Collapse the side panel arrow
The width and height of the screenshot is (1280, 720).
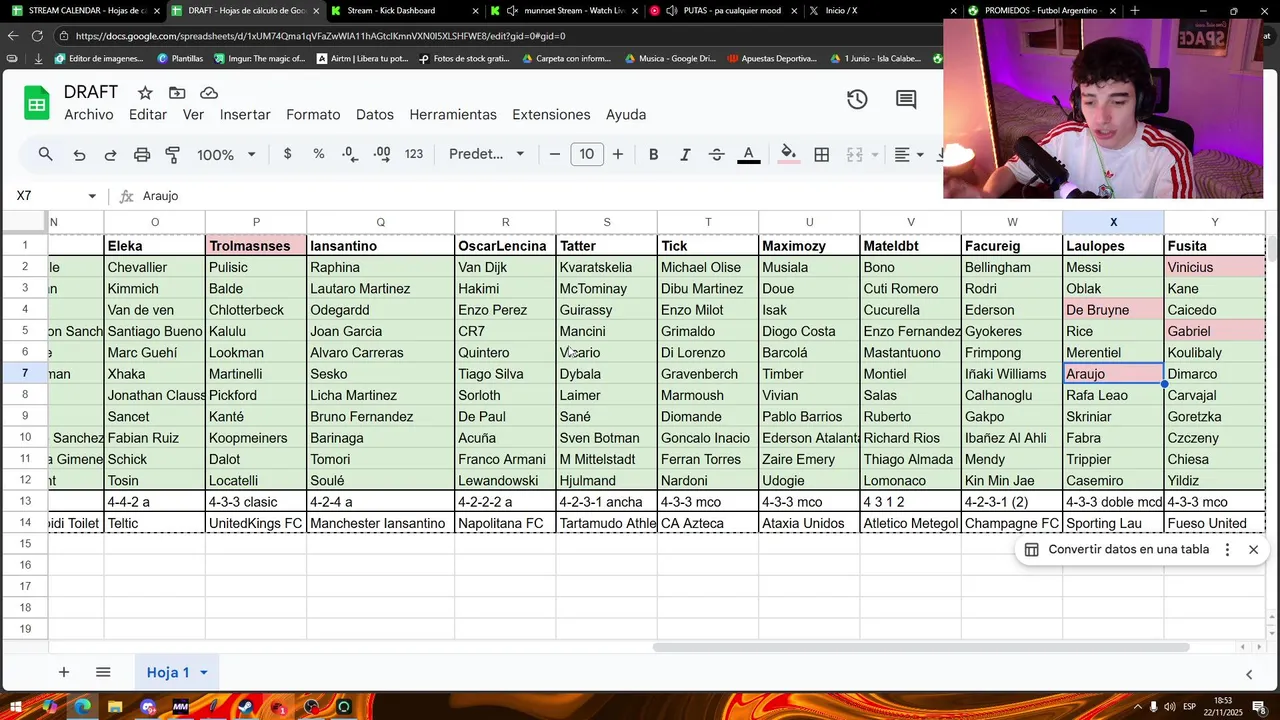click(1248, 674)
